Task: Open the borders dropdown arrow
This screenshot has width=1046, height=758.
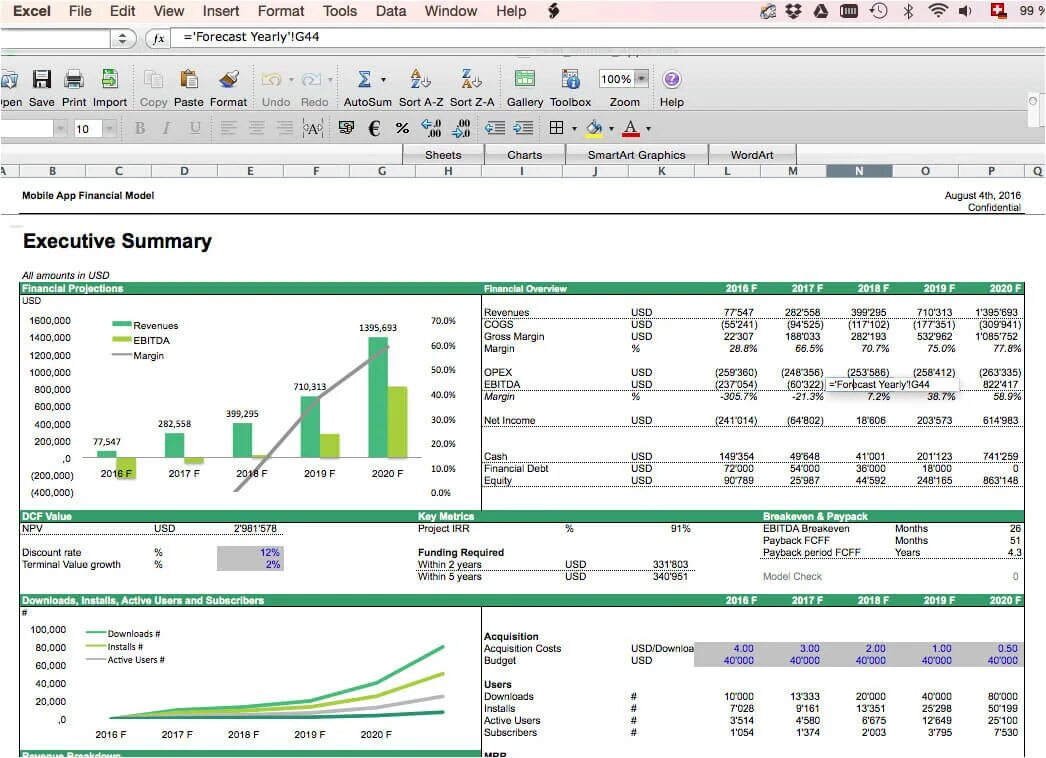Action: pyautogui.click(x=574, y=128)
